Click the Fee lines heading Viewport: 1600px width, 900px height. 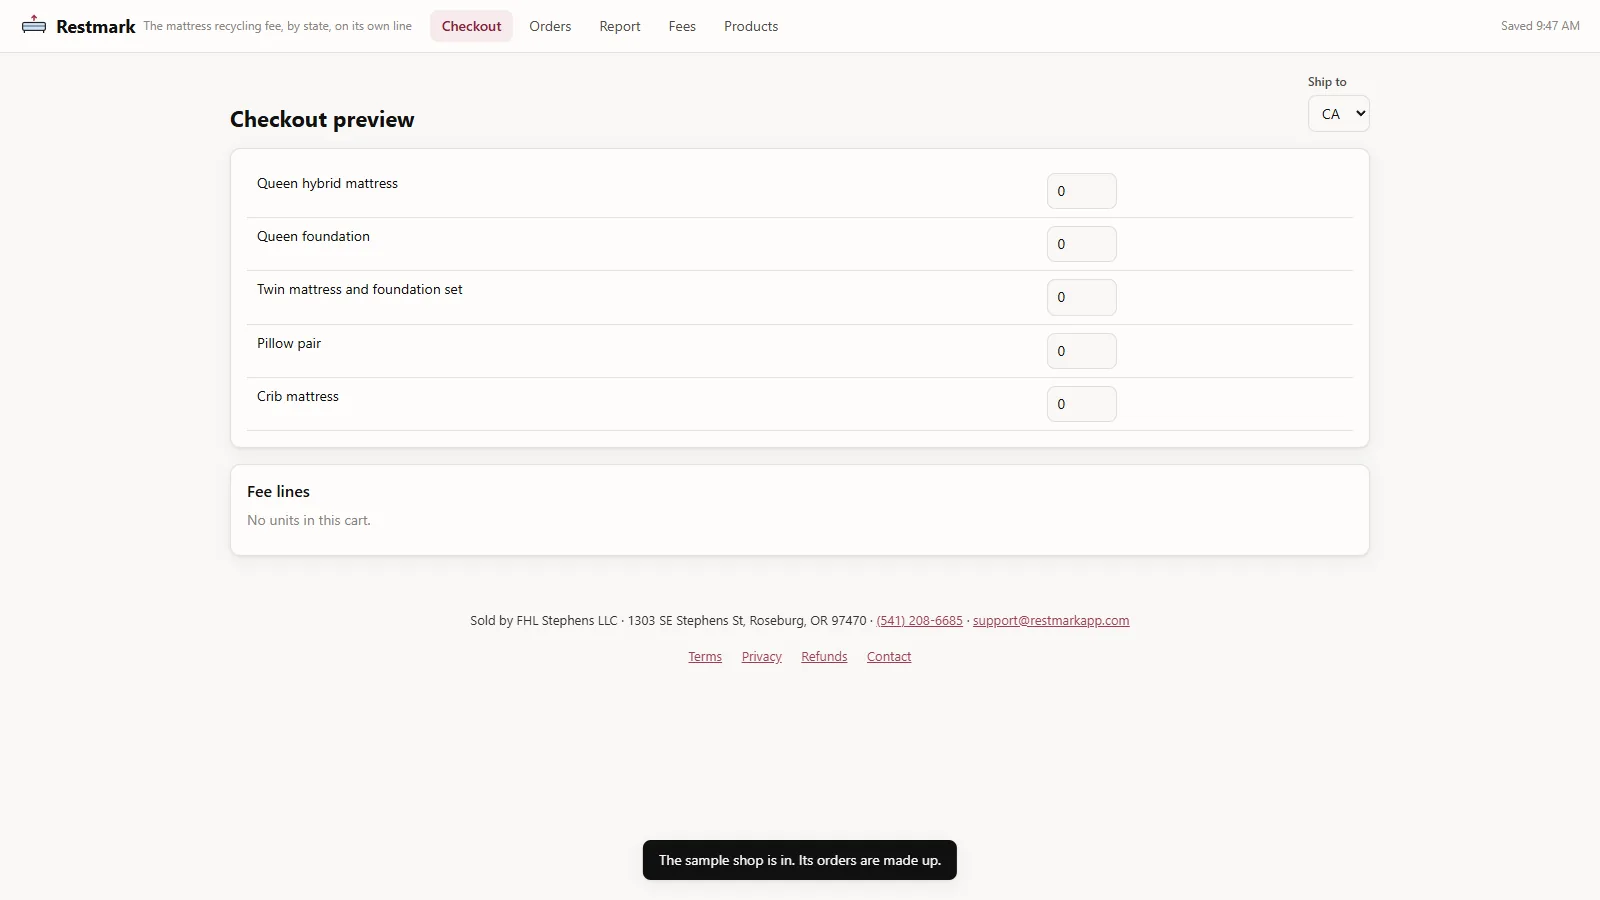click(278, 491)
